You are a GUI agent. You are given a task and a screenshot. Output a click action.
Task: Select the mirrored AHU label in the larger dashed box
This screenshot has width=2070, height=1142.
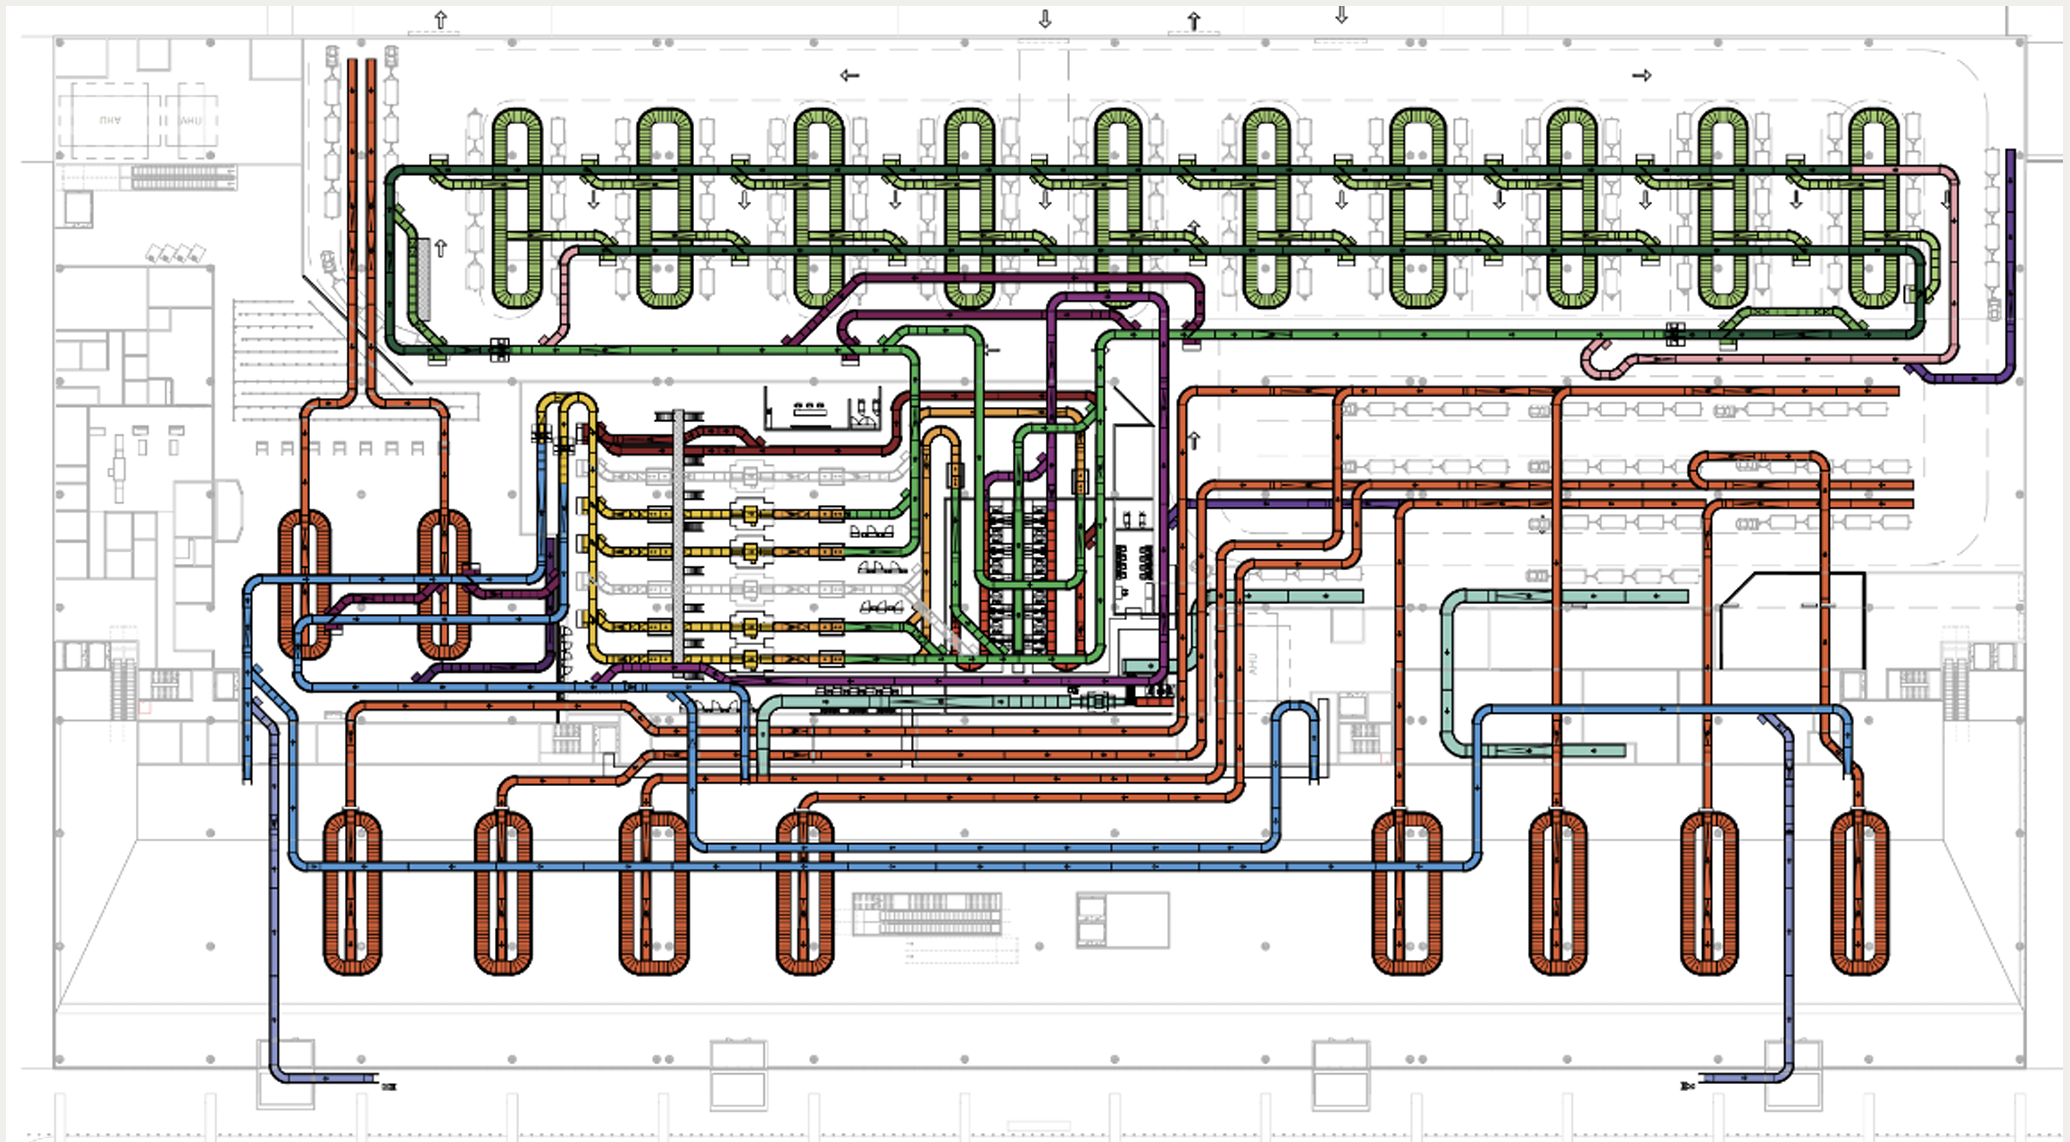[x=110, y=120]
